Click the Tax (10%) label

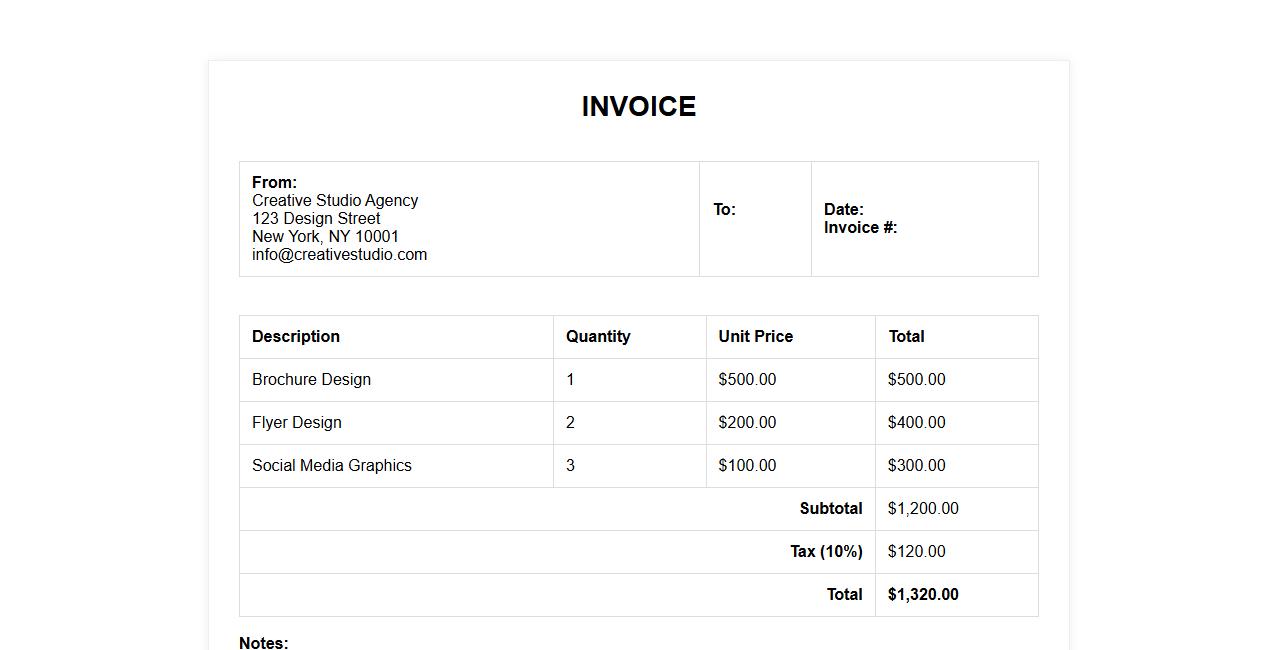tap(826, 552)
